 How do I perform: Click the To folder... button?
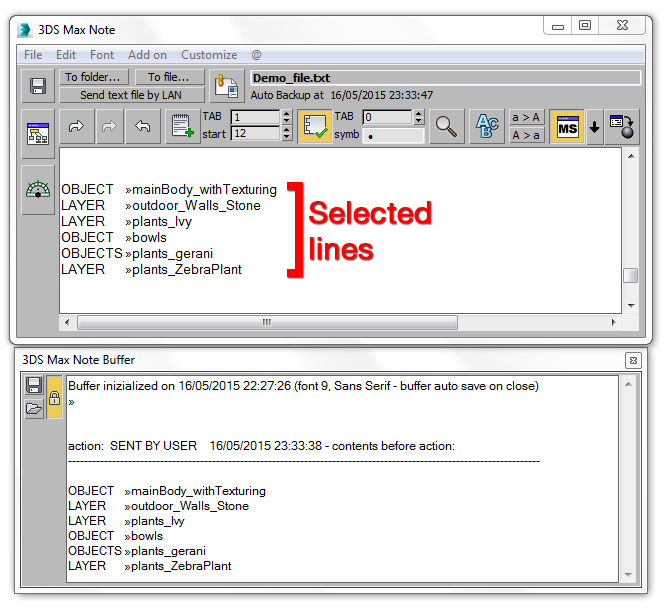click(x=92, y=77)
